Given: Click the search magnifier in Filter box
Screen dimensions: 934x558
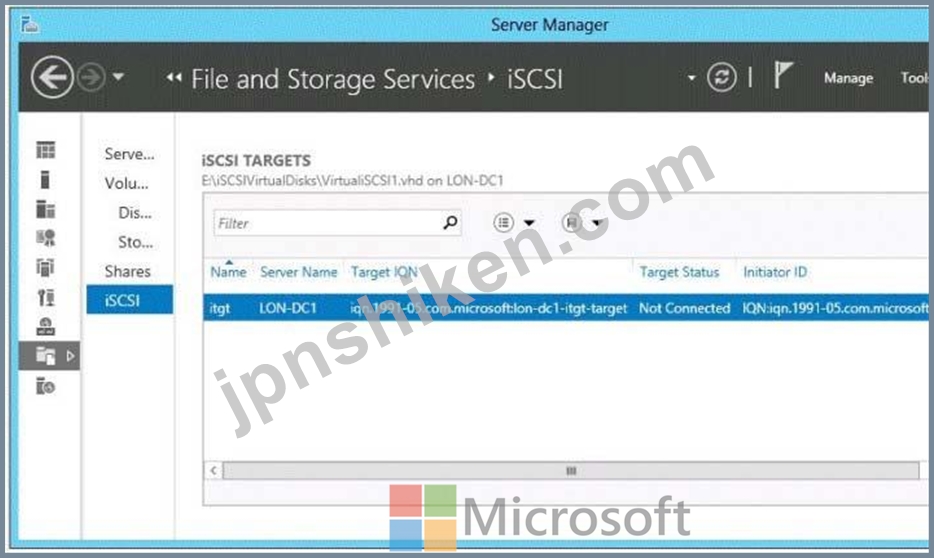Looking at the screenshot, I should [x=450, y=223].
